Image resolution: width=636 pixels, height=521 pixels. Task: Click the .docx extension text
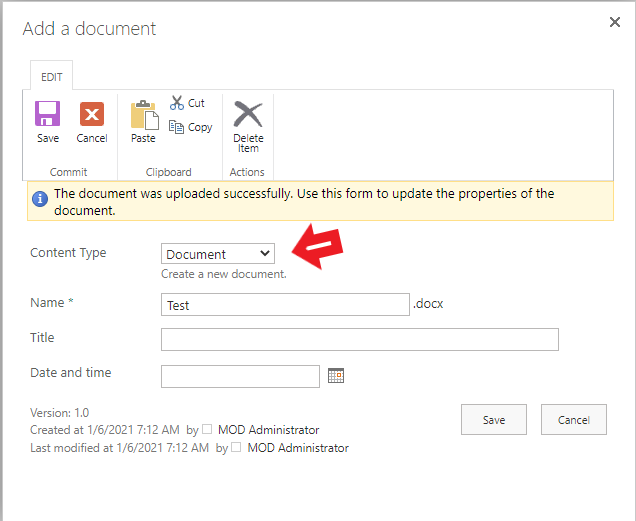click(428, 304)
